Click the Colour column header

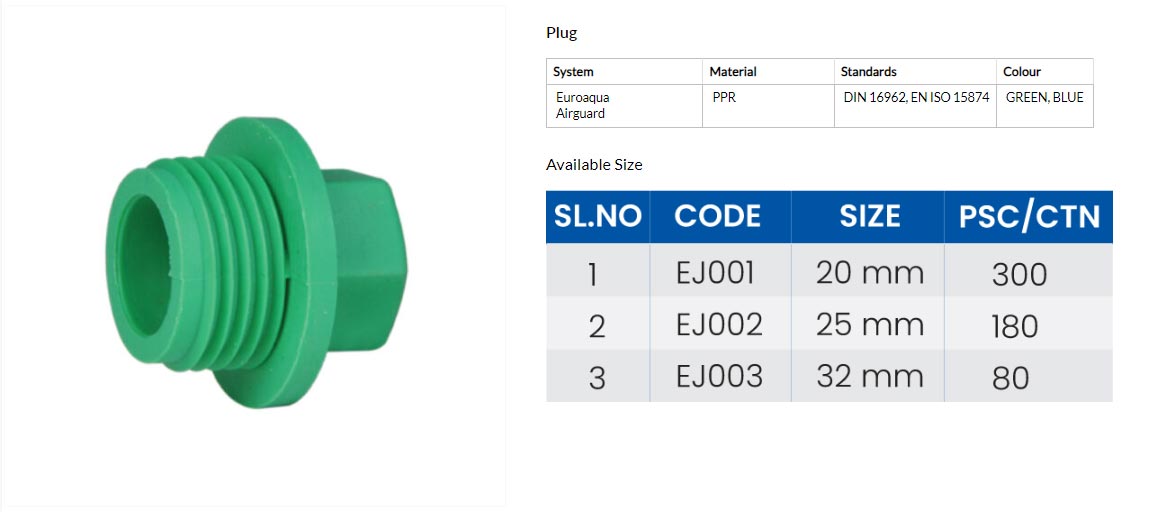pyautogui.click(x=1045, y=72)
